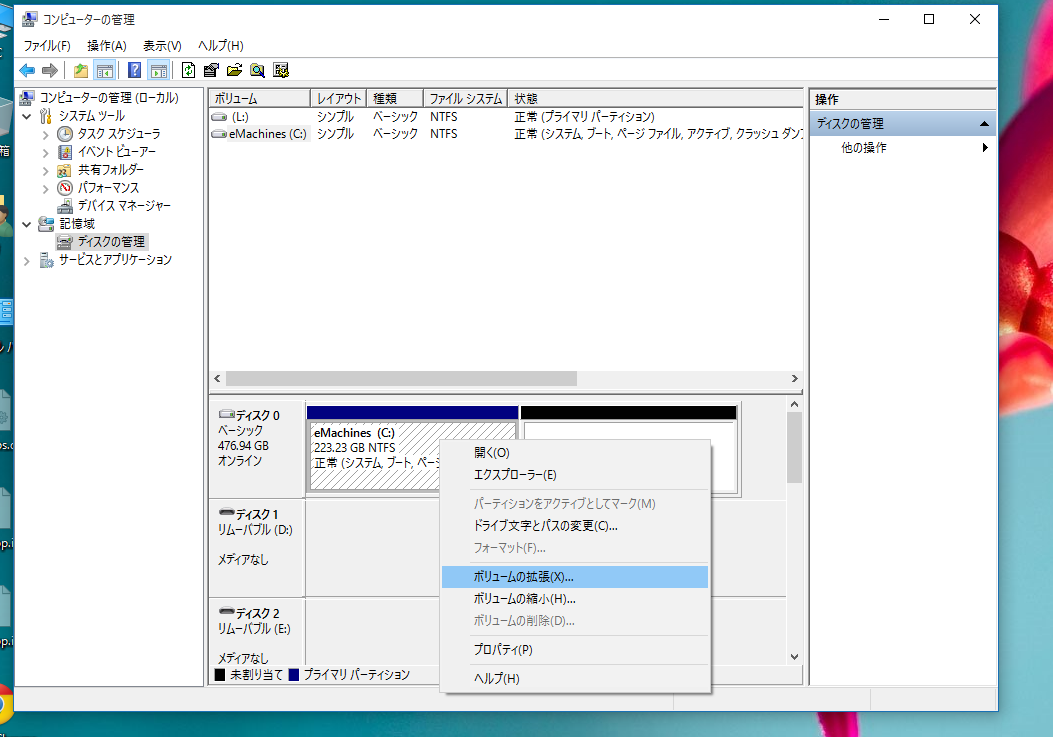
Task: Click the サービスとアプリケーション icon
Action: pos(46,260)
